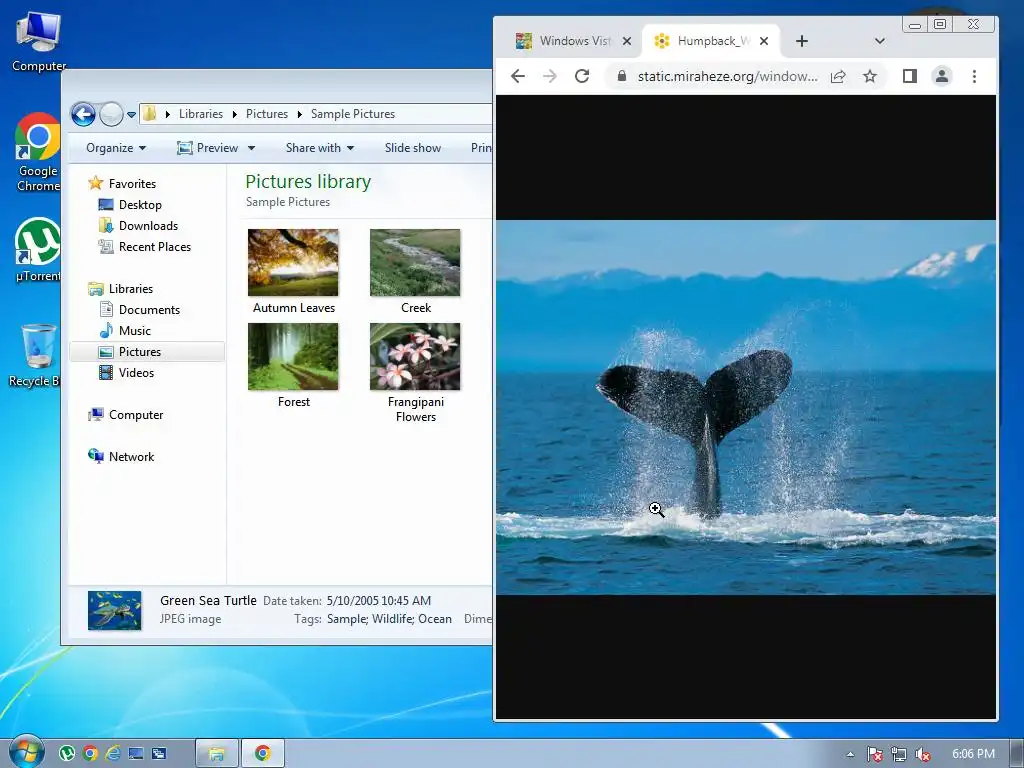Open Chrome's tab search chevron
The height and width of the screenshot is (768, 1024).
click(880, 41)
